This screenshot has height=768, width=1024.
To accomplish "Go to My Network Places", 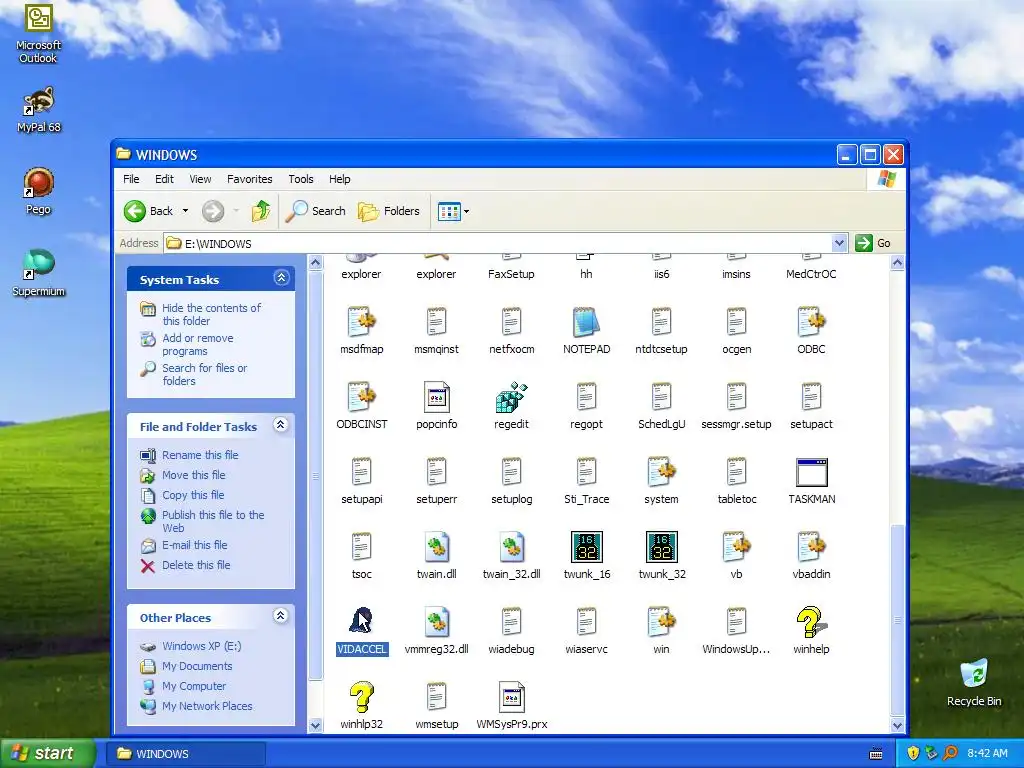I will [x=207, y=706].
